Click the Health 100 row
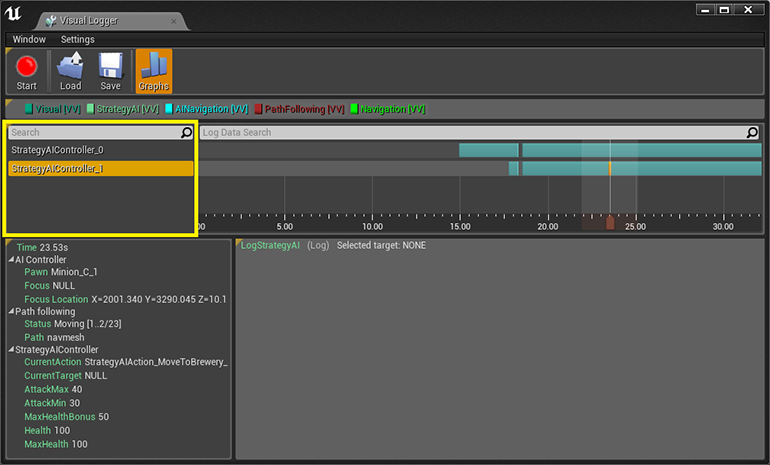This screenshot has height=465, width=770. [47, 431]
